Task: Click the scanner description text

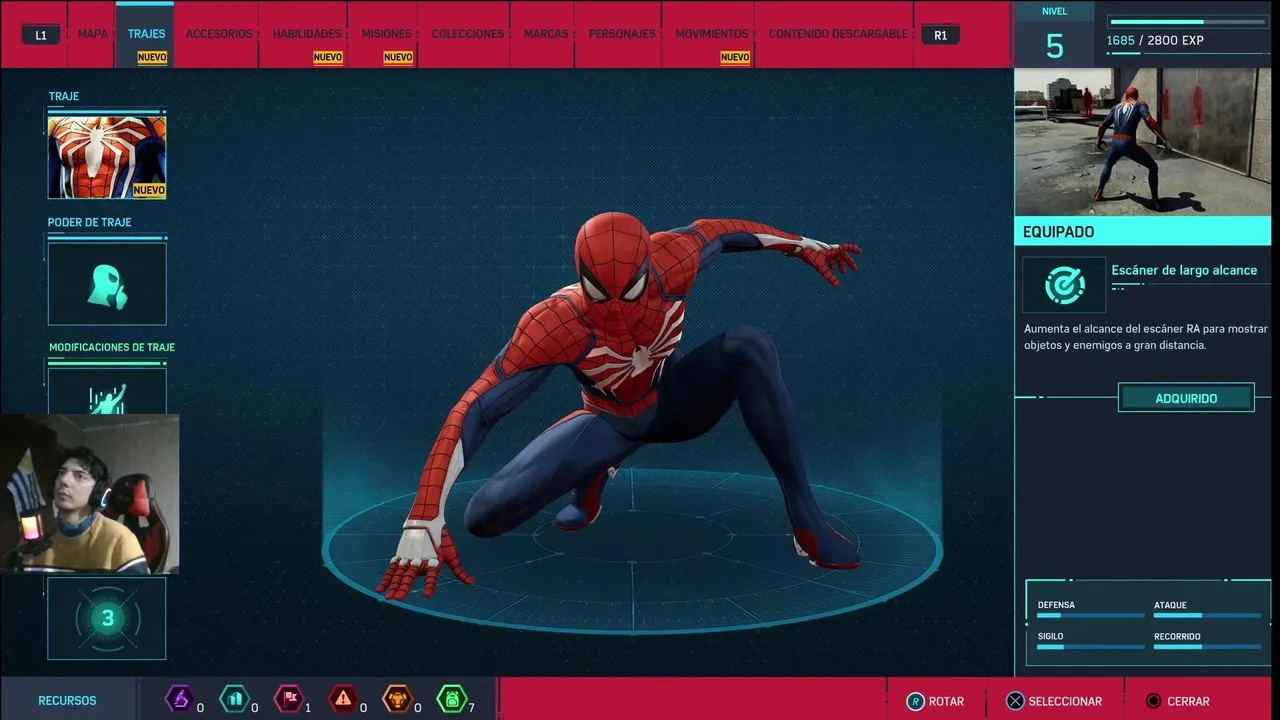Action: coord(1145,337)
